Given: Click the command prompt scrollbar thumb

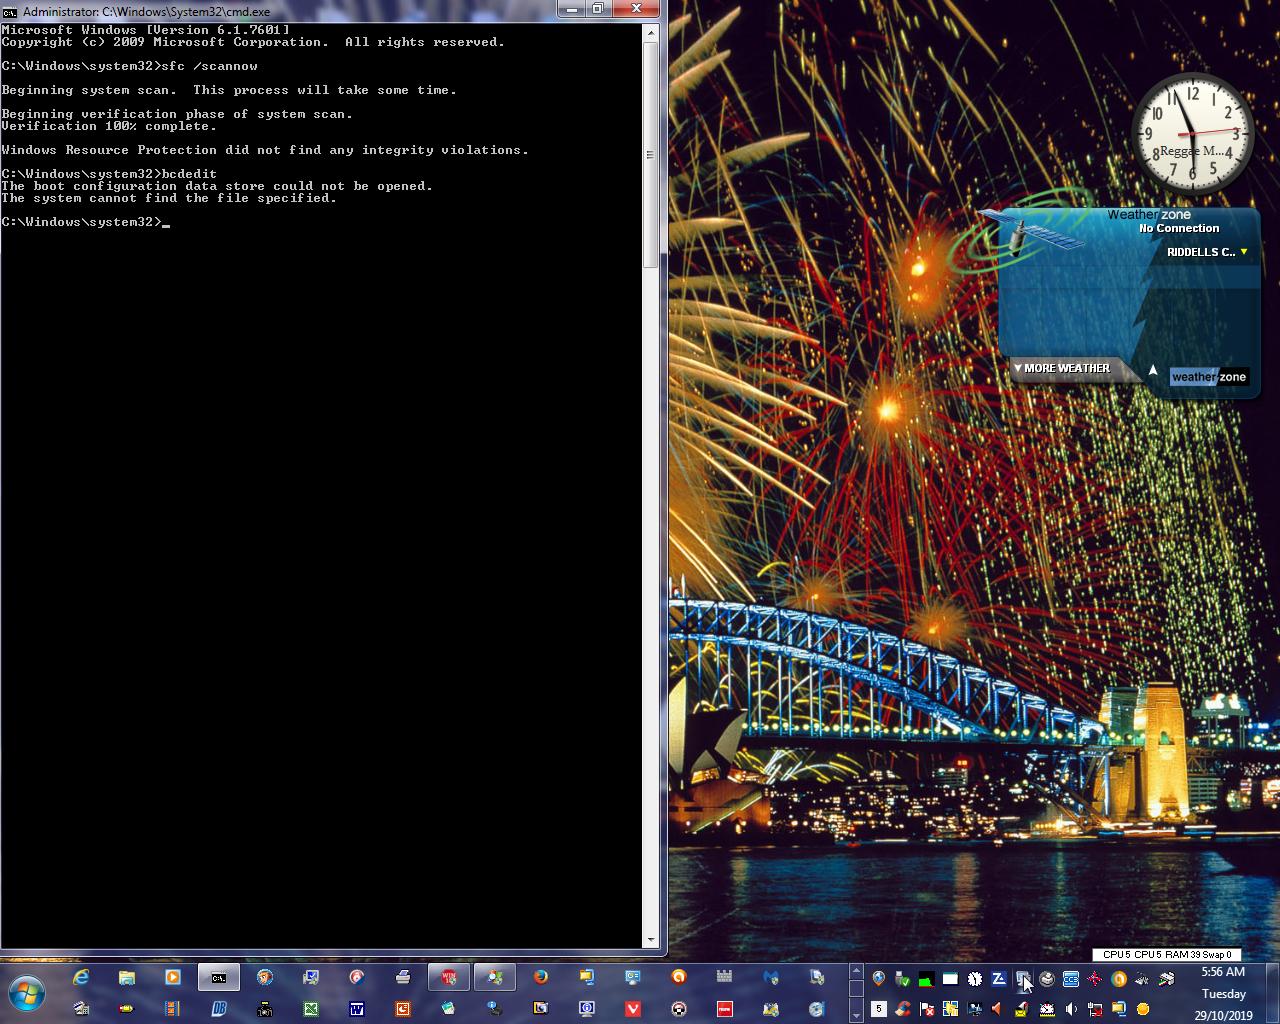Looking at the screenshot, I should click(x=650, y=155).
